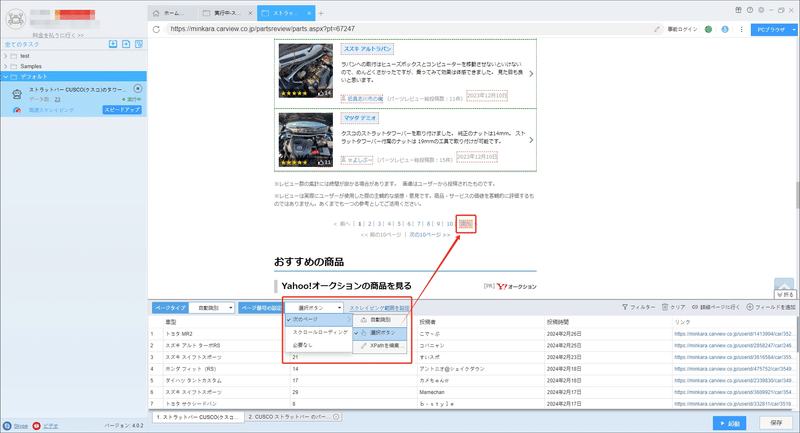Click the scroll-to-top arrow button
The width and height of the screenshot is (800, 433).
pos(784,284)
